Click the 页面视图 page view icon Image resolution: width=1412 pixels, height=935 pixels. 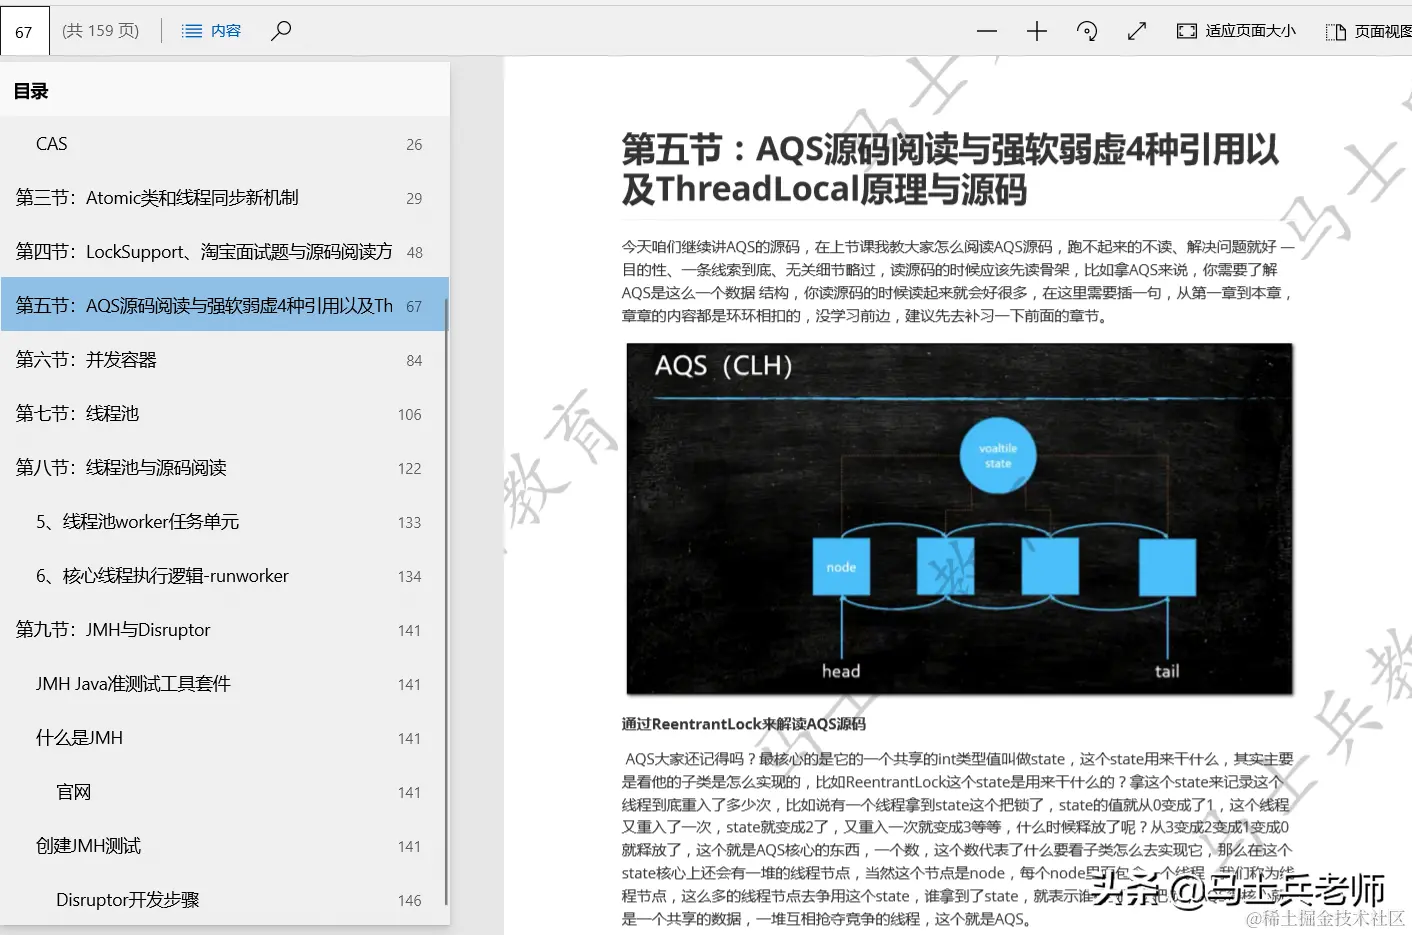coord(1335,31)
